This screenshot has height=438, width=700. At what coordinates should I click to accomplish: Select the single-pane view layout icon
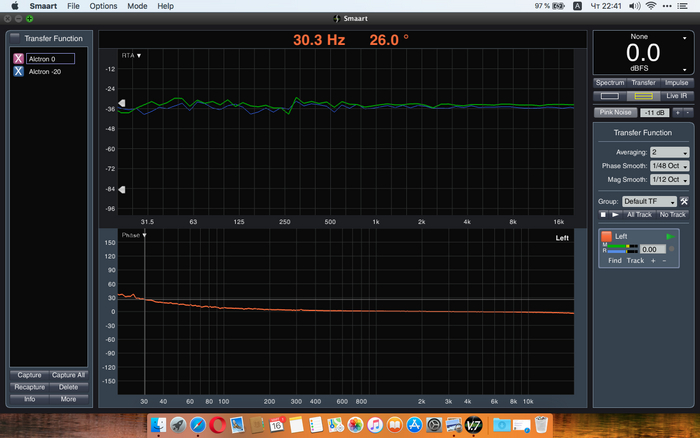click(x=609, y=95)
